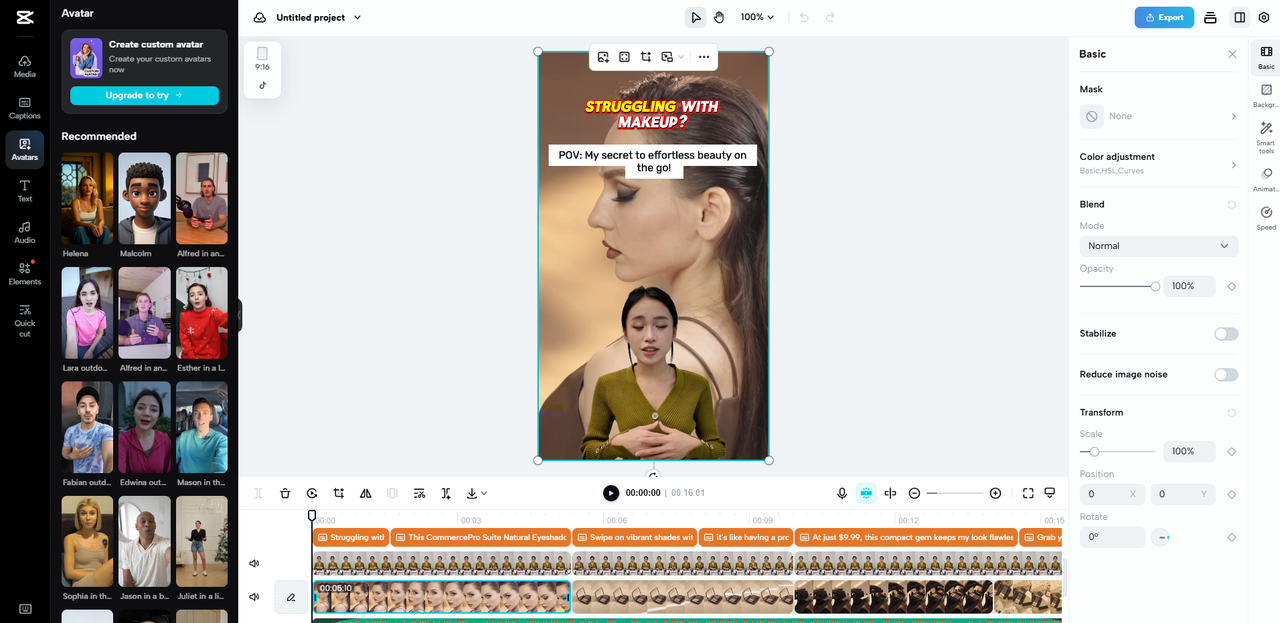This screenshot has width=1280, height=623.
Task: Select the Fabian outdoor avatar
Action: tap(87, 427)
